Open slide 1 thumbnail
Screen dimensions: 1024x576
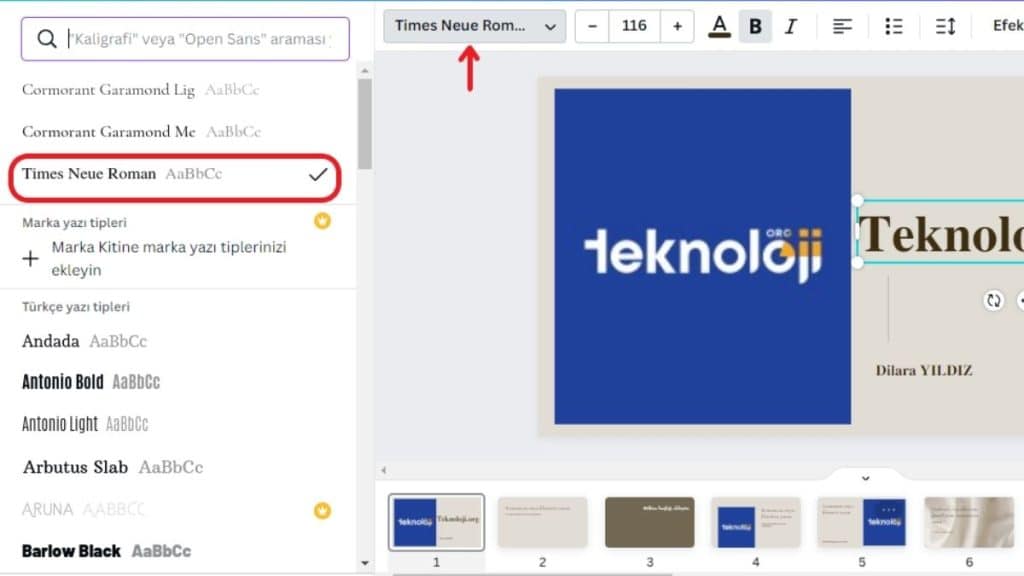436,522
